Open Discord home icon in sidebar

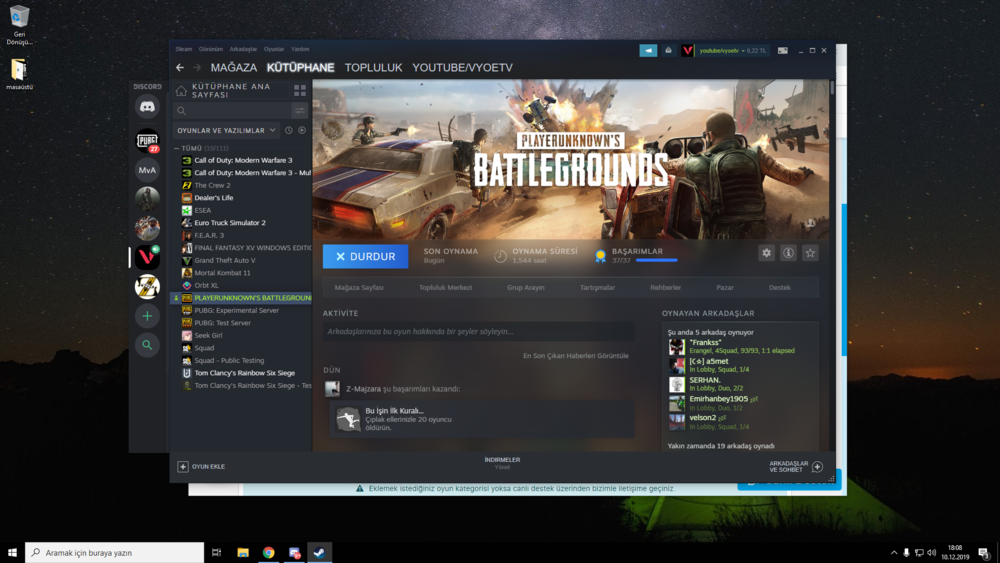click(x=147, y=106)
